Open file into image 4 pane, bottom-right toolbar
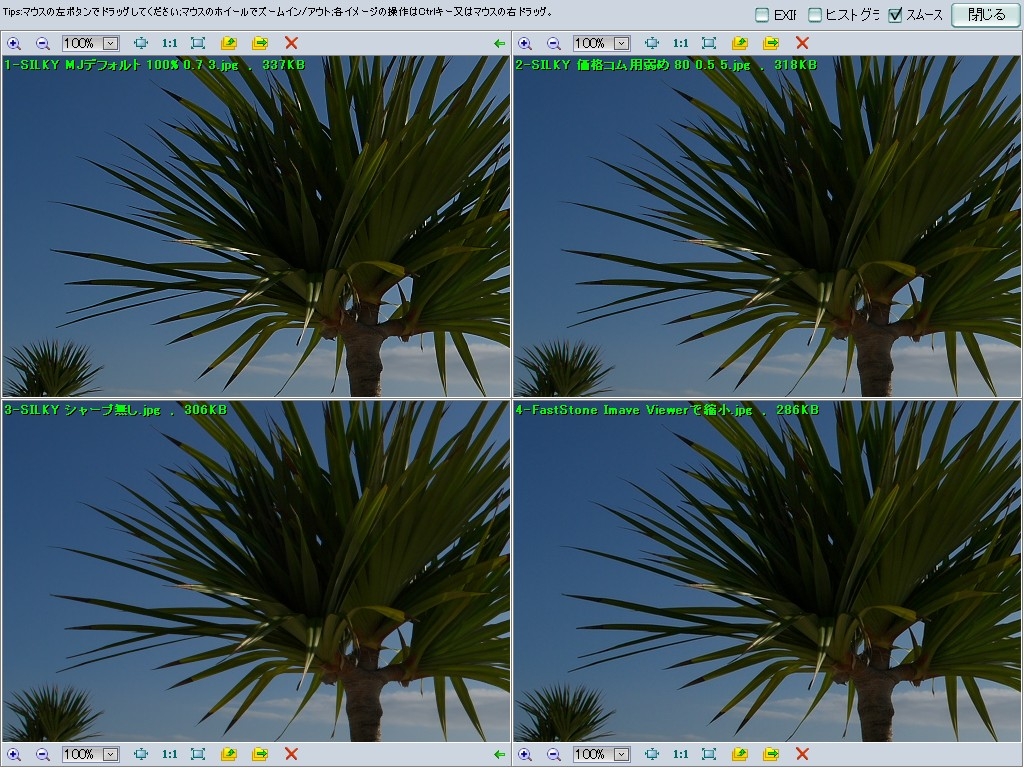 [x=739, y=755]
